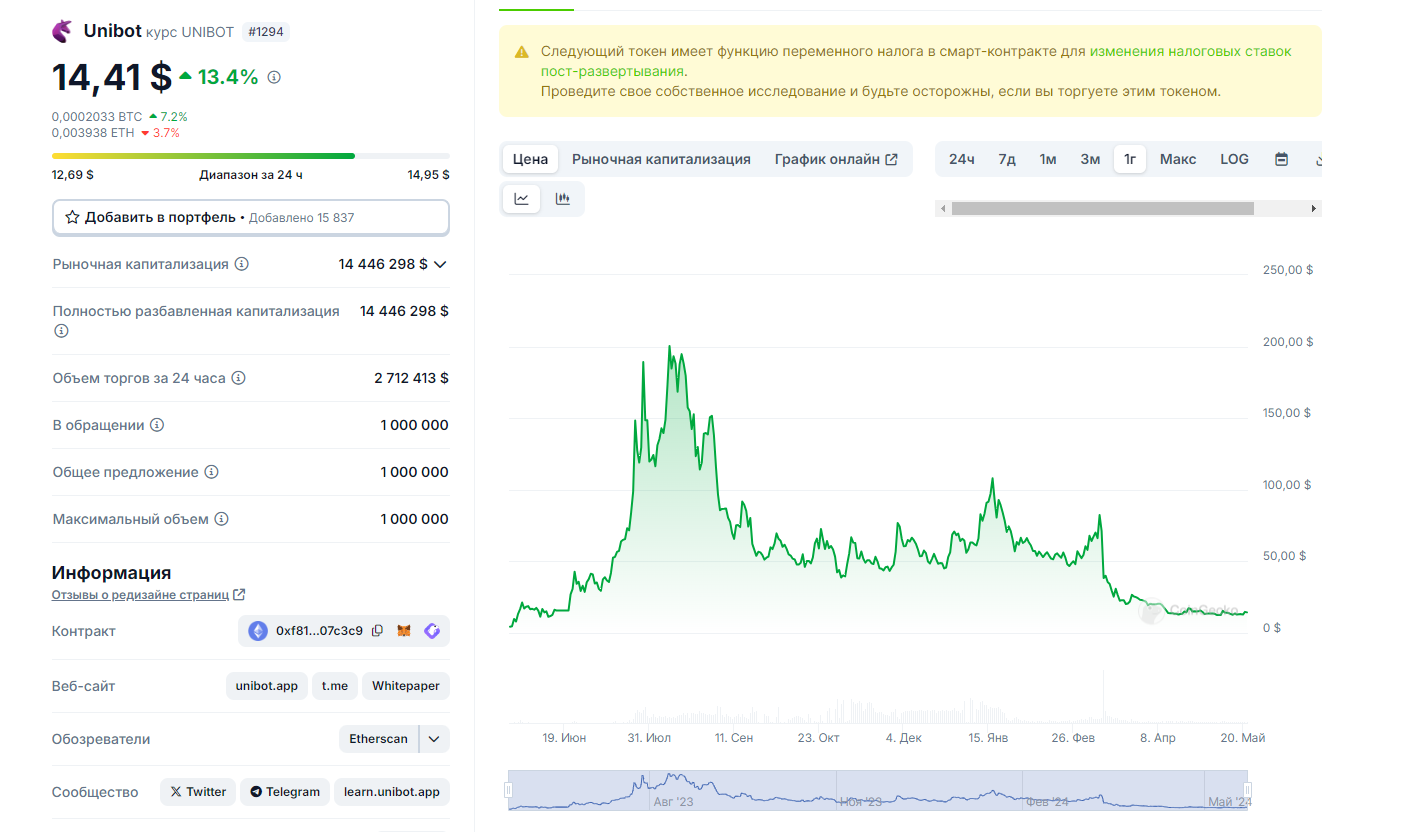Open the t.me website link
Screen dimensions: 1425x832
coord(335,686)
